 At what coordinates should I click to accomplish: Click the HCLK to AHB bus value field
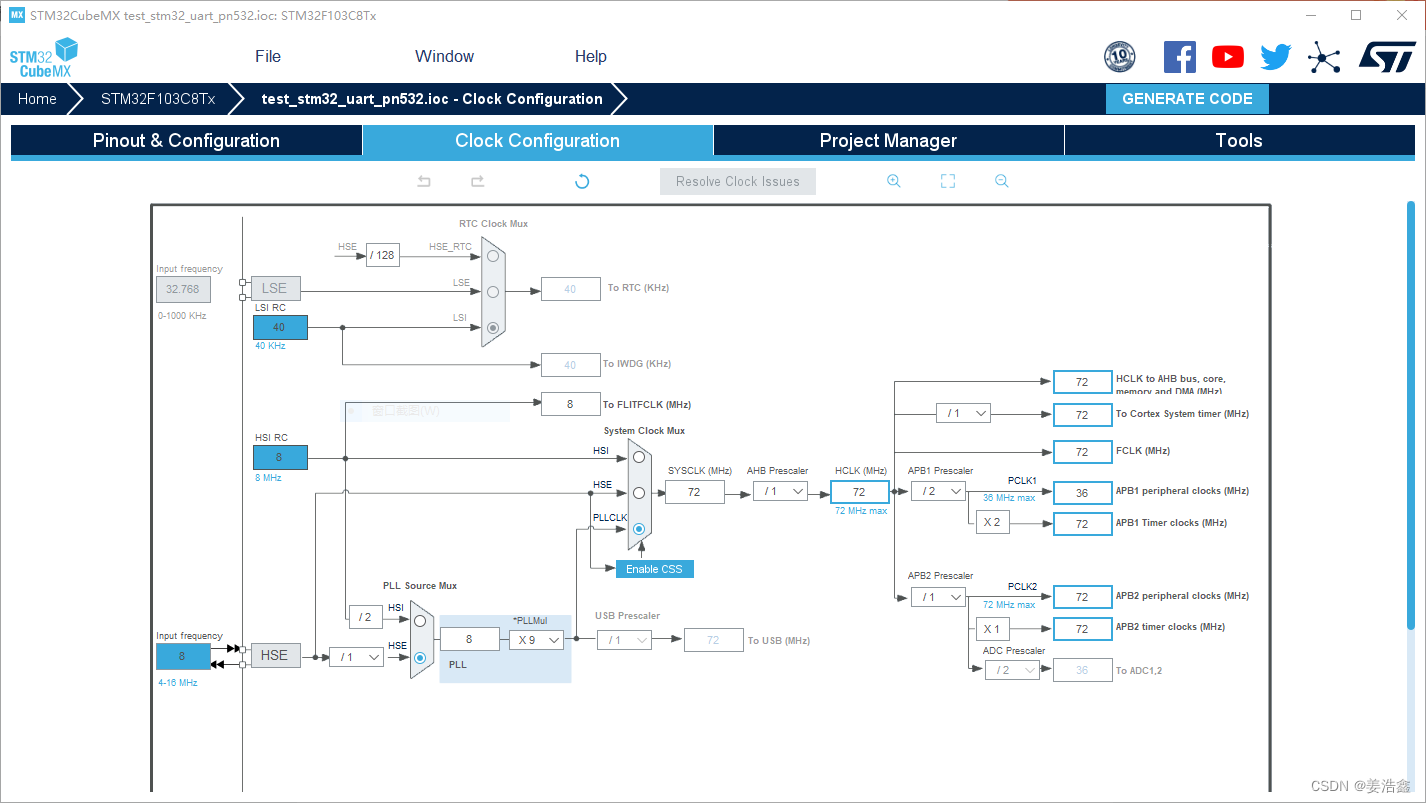pyautogui.click(x=1082, y=382)
